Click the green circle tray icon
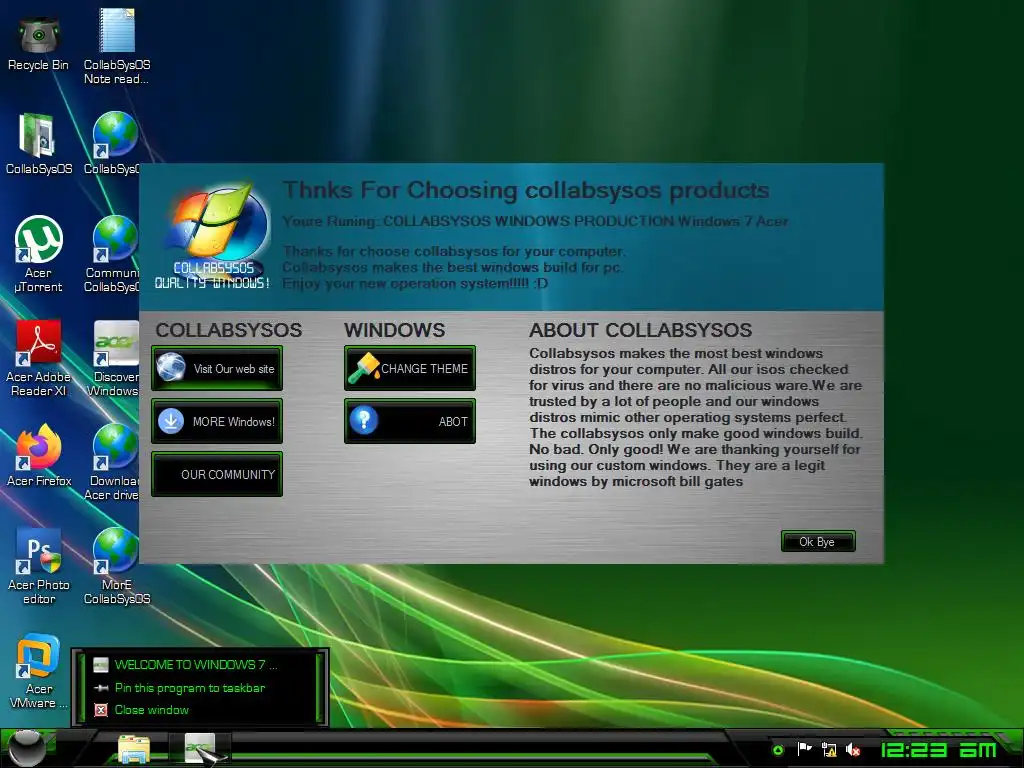Image resolution: width=1024 pixels, height=768 pixels. point(777,750)
